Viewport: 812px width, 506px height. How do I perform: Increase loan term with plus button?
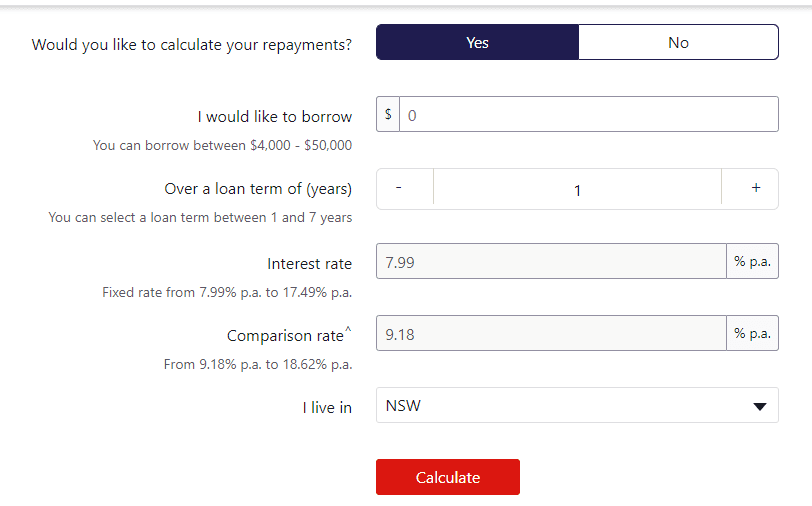(755, 188)
